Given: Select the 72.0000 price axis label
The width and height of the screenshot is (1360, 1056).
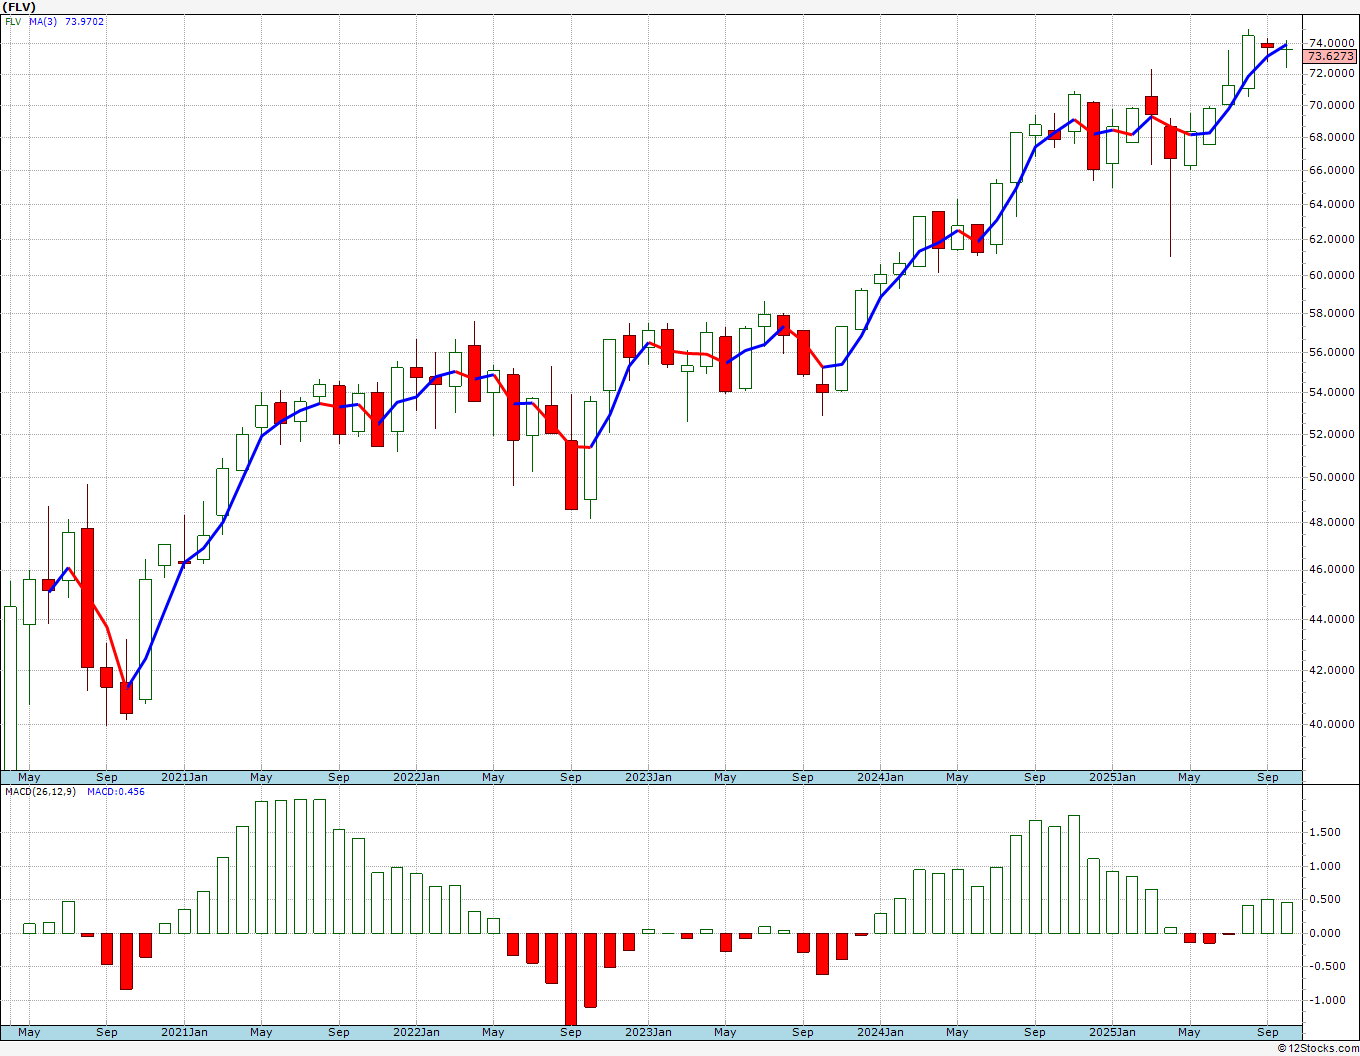Looking at the screenshot, I should [x=1332, y=73].
